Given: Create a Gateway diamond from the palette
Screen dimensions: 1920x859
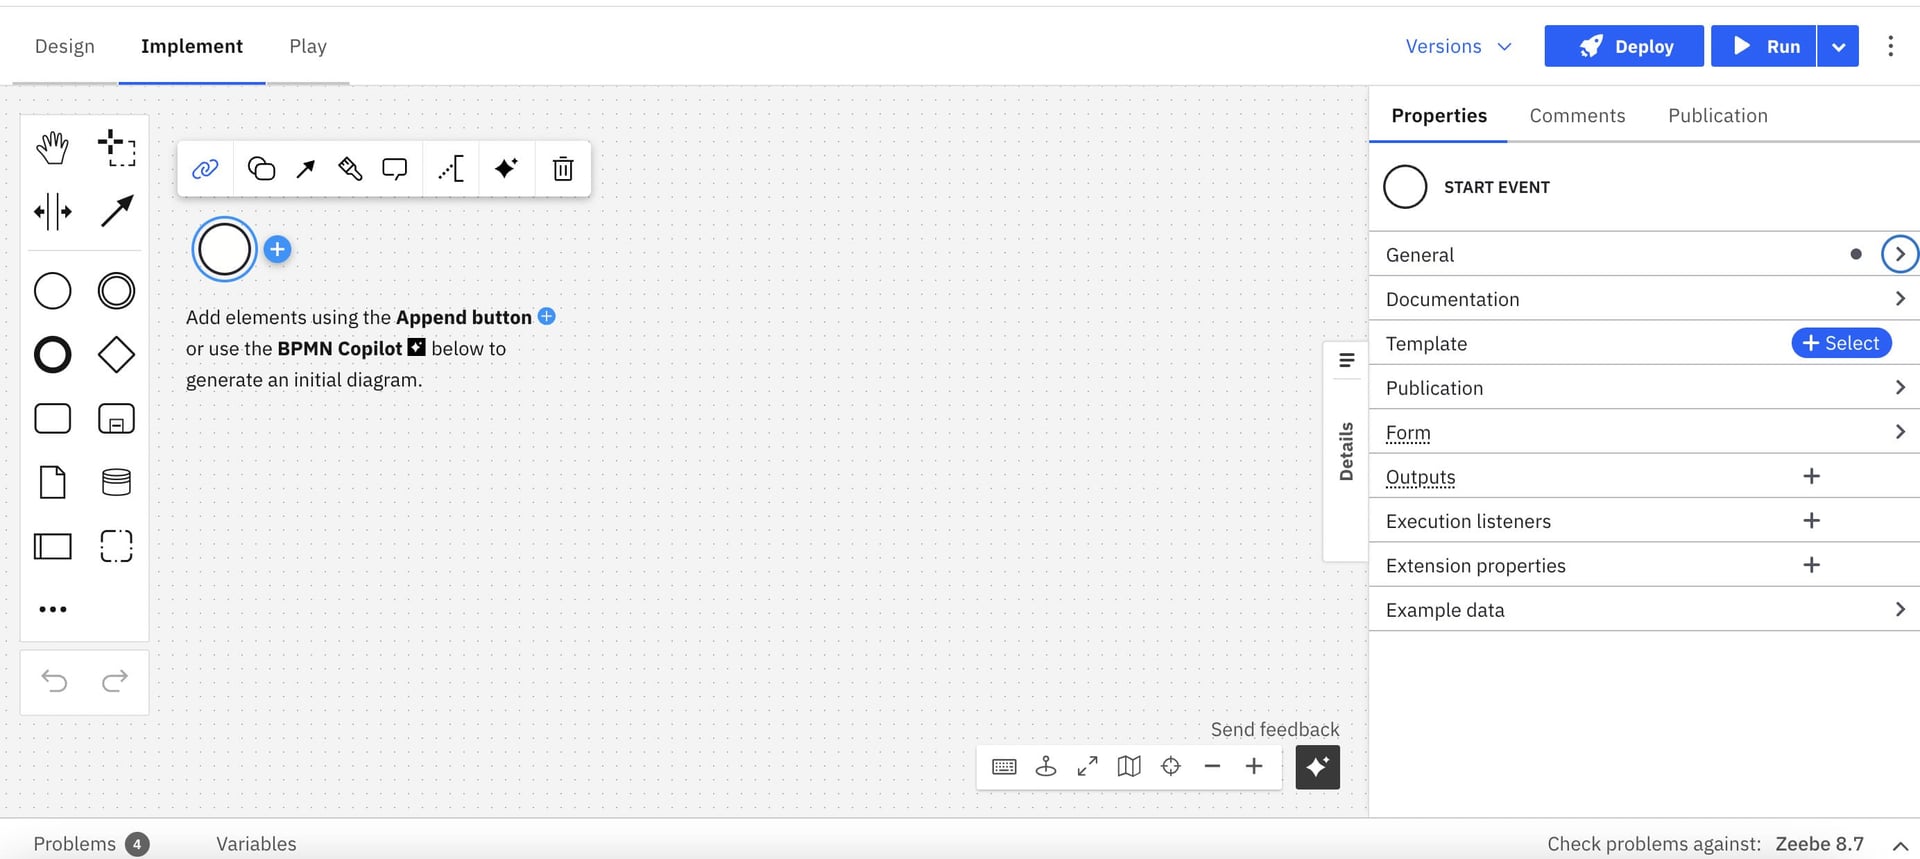Looking at the screenshot, I should (x=116, y=354).
